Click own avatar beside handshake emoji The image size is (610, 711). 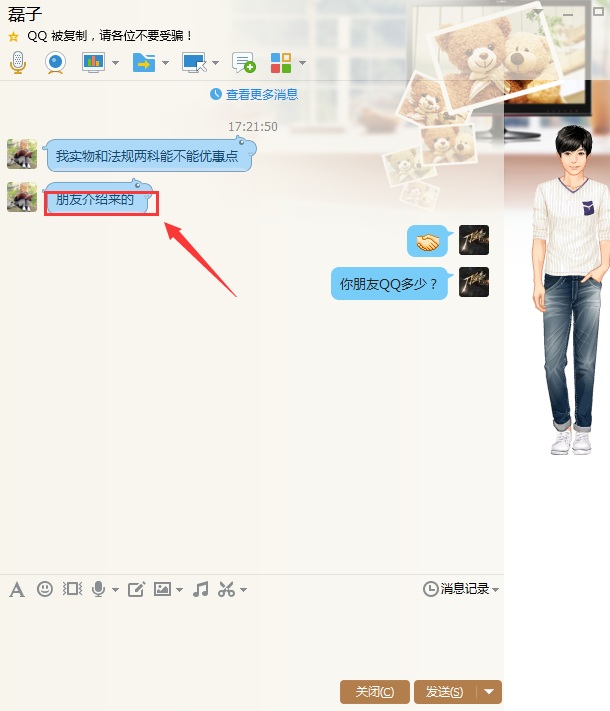tap(474, 240)
